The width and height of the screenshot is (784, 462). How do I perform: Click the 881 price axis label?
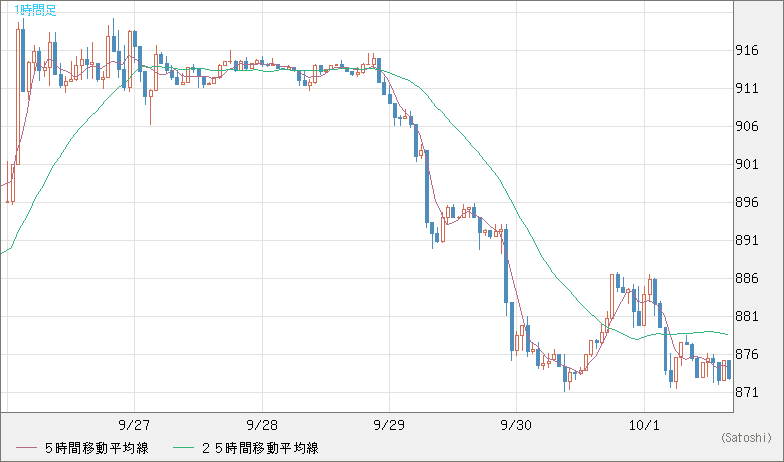[745, 316]
